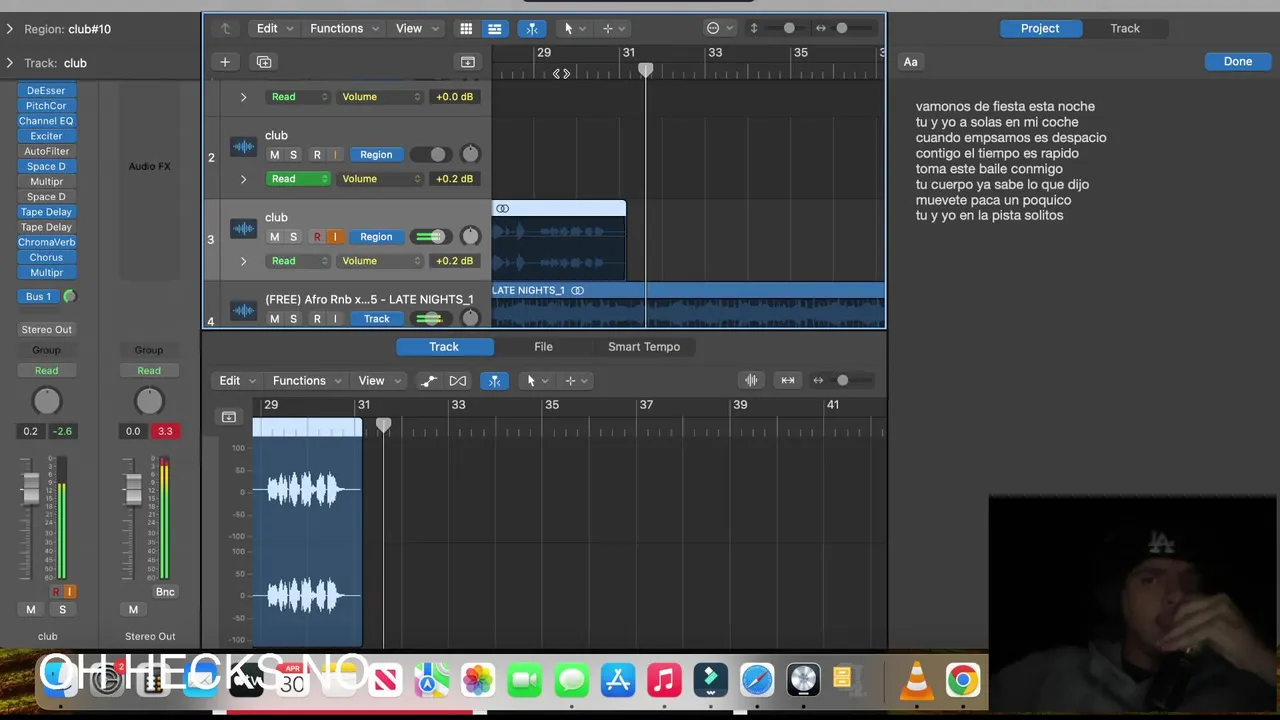Click the Bnc button on Stereo Out strip
This screenshot has width=1280, height=720.
(x=165, y=592)
